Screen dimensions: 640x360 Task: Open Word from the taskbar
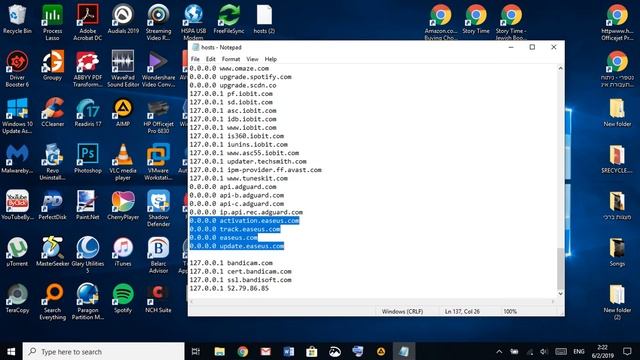pos(289,351)
